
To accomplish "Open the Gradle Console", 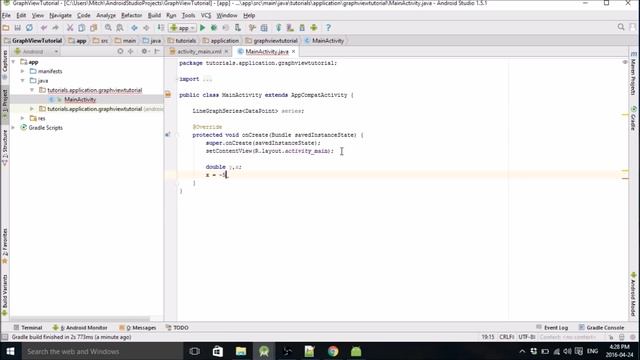I will point(601,328).
